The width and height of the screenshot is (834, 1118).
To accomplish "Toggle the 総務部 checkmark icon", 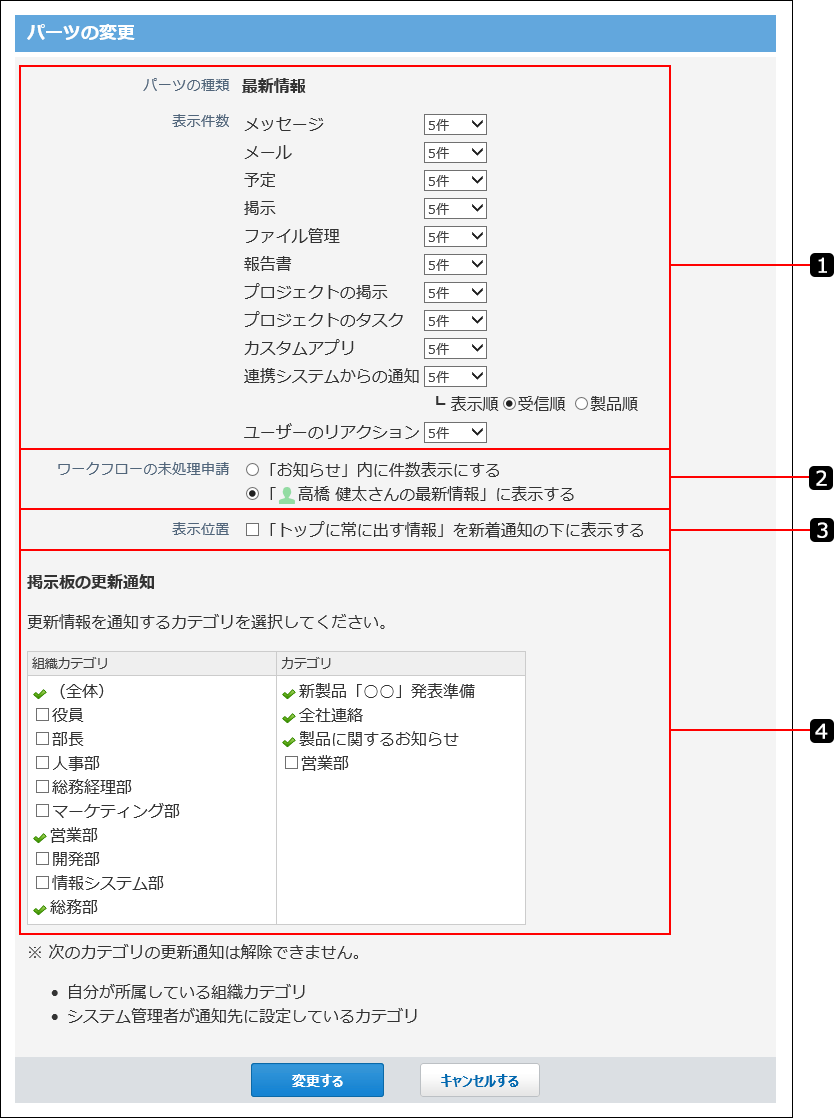I will tap(40, 909).
